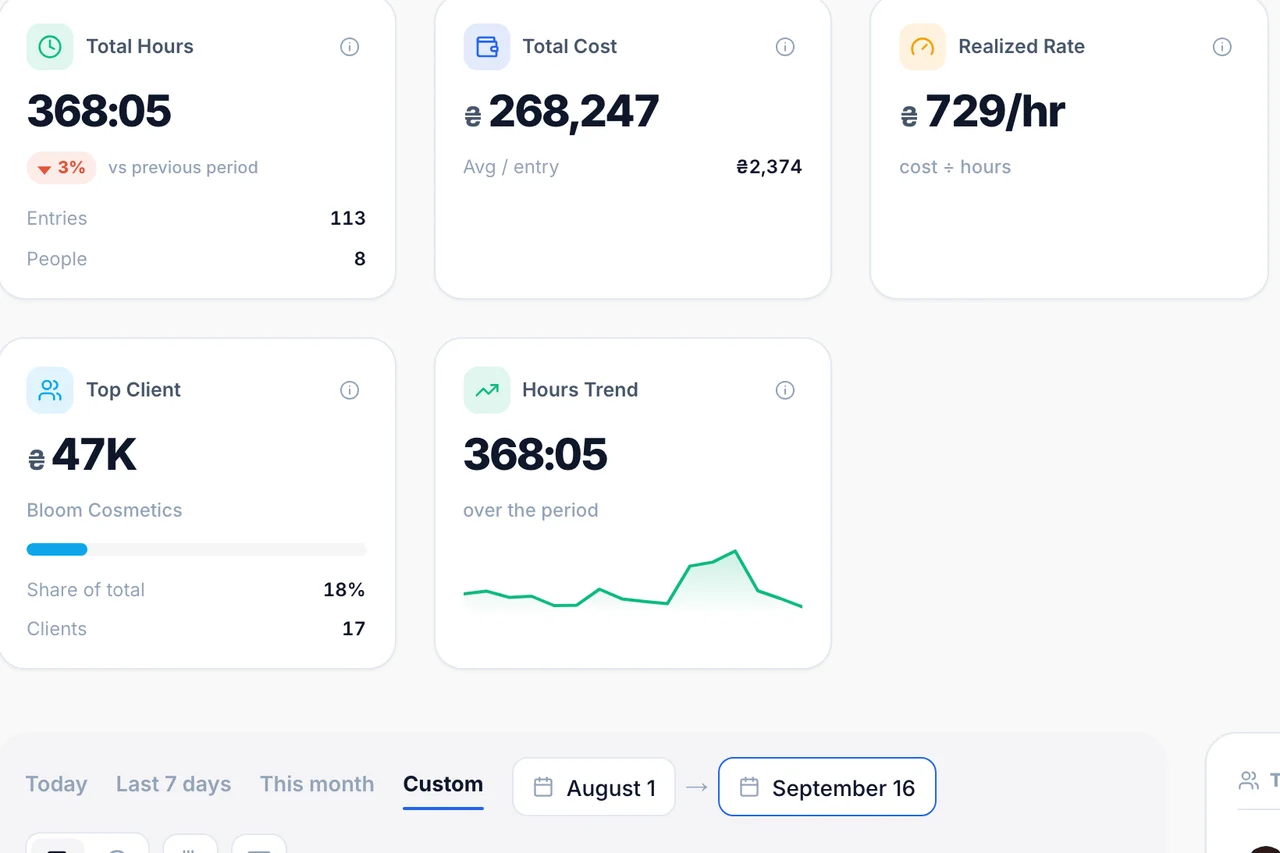The image size is (1280, 853).
Task: Open info tooltip on Top Client card
Action: [x=349, y=390]
